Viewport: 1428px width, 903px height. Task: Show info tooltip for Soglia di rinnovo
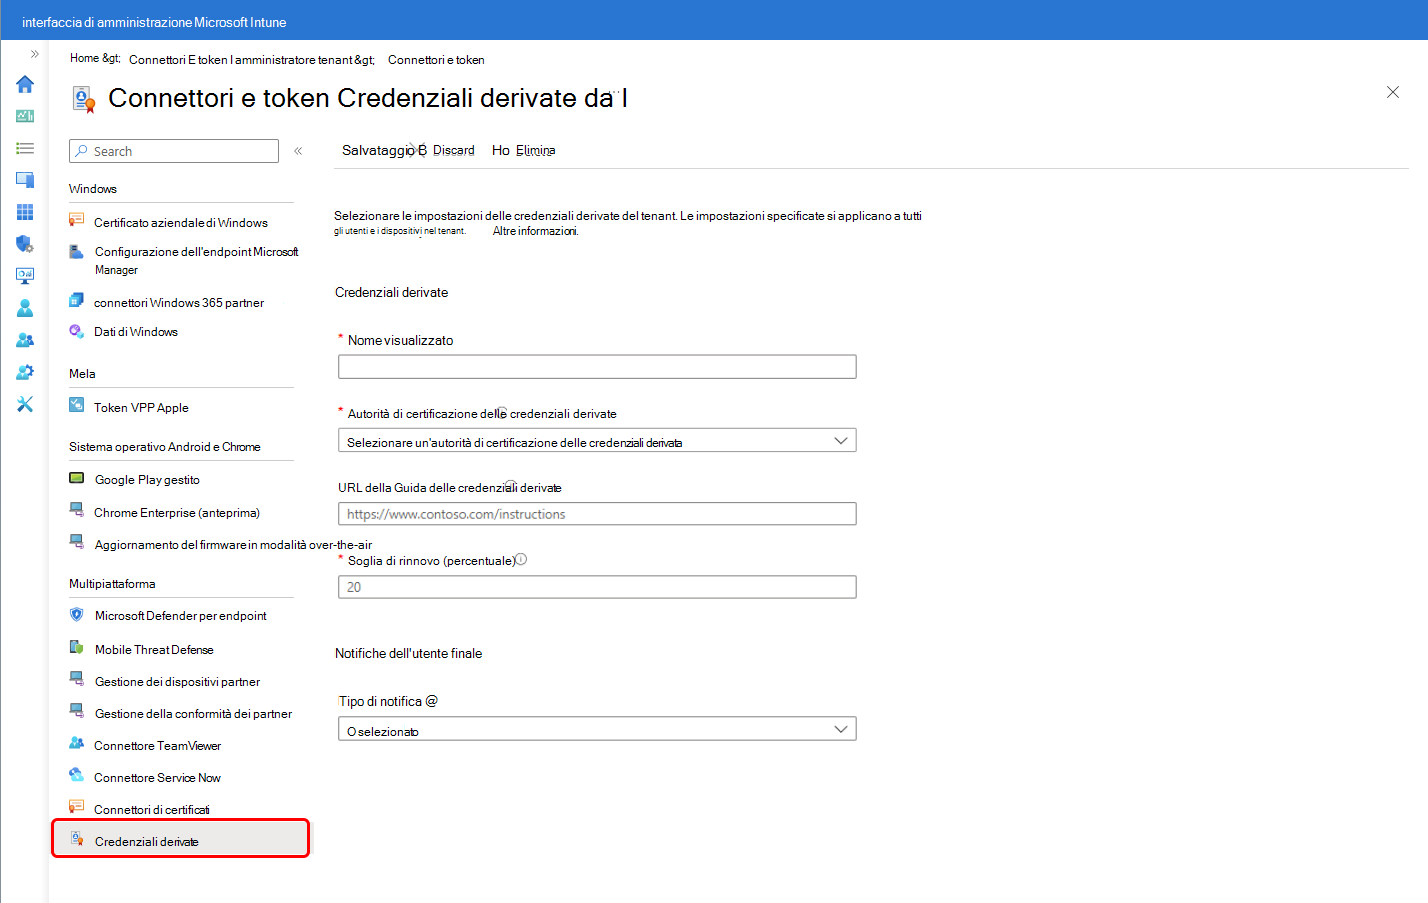coord(521,560)
